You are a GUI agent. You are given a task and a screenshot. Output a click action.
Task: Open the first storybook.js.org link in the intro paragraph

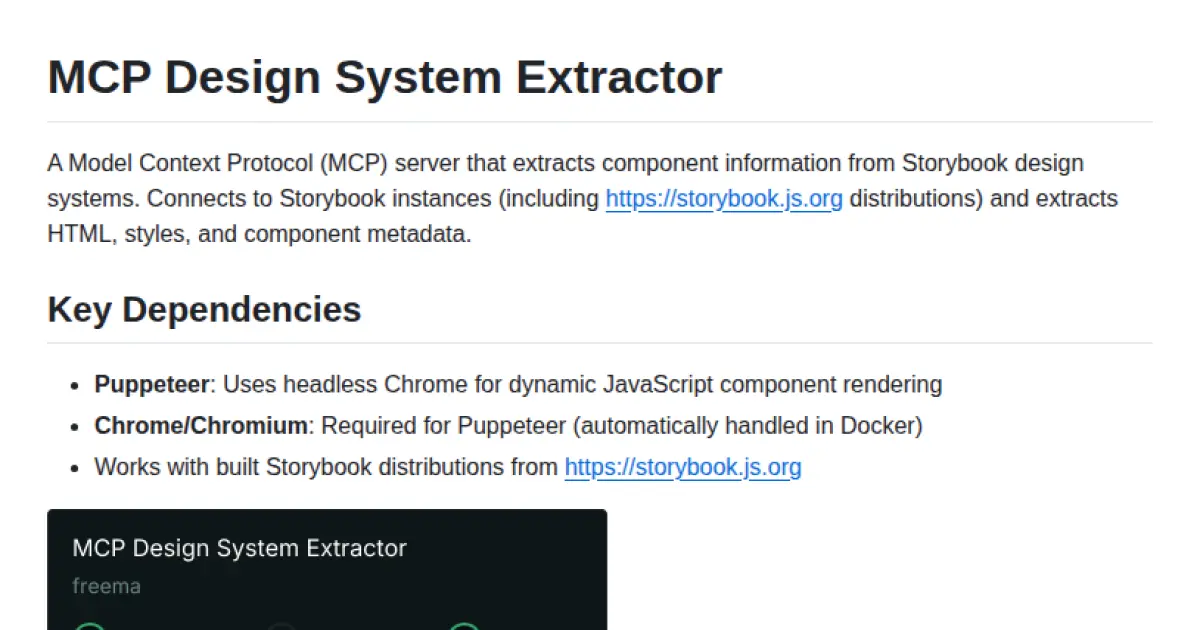(723, 198)
